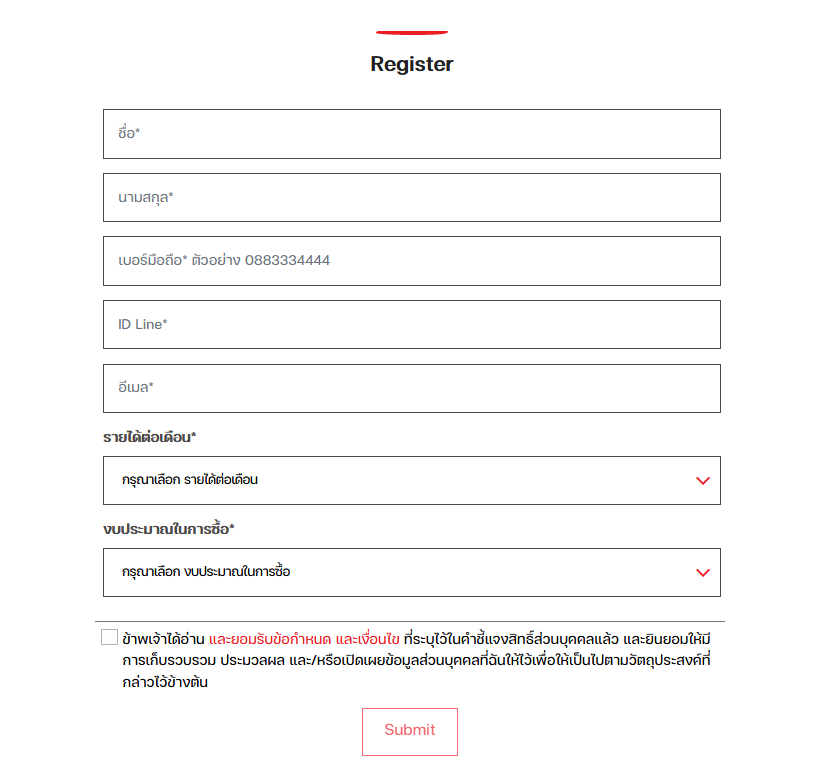Click consent text beginning ข้าพเจ้าได้อ่าน

pos(164,639)
